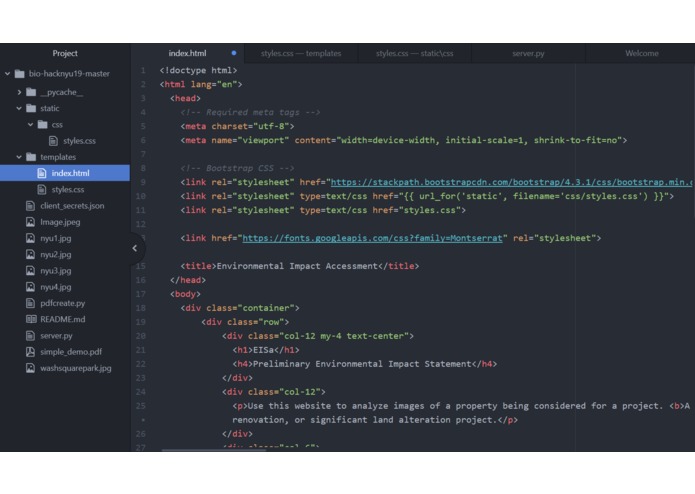The image size is (695, 494).
Task: Open pdfcreate.py from the tree
Action: pos(62,303)
